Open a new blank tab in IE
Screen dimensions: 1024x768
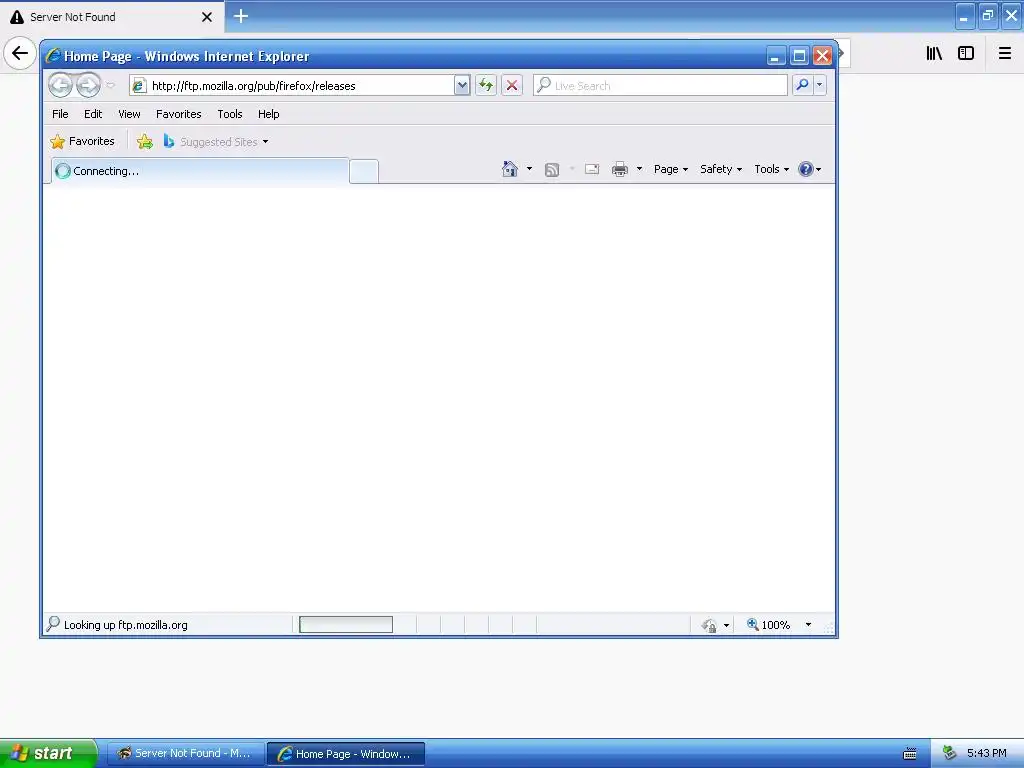pos(364,172)
